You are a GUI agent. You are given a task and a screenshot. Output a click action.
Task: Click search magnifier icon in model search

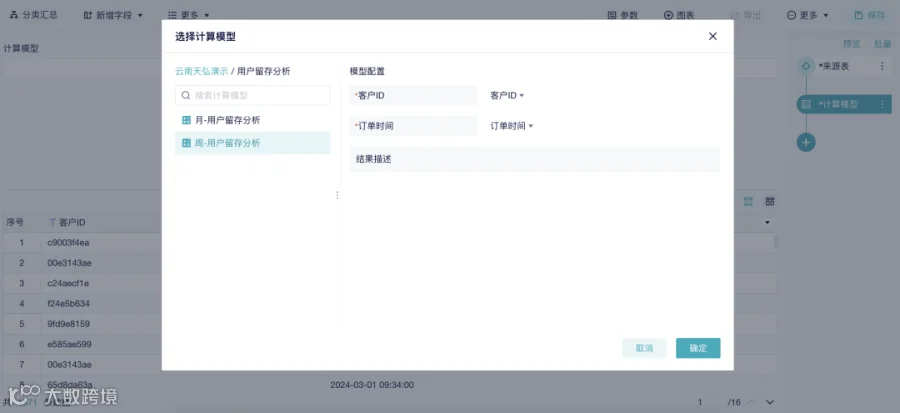(x=185, y=95)
